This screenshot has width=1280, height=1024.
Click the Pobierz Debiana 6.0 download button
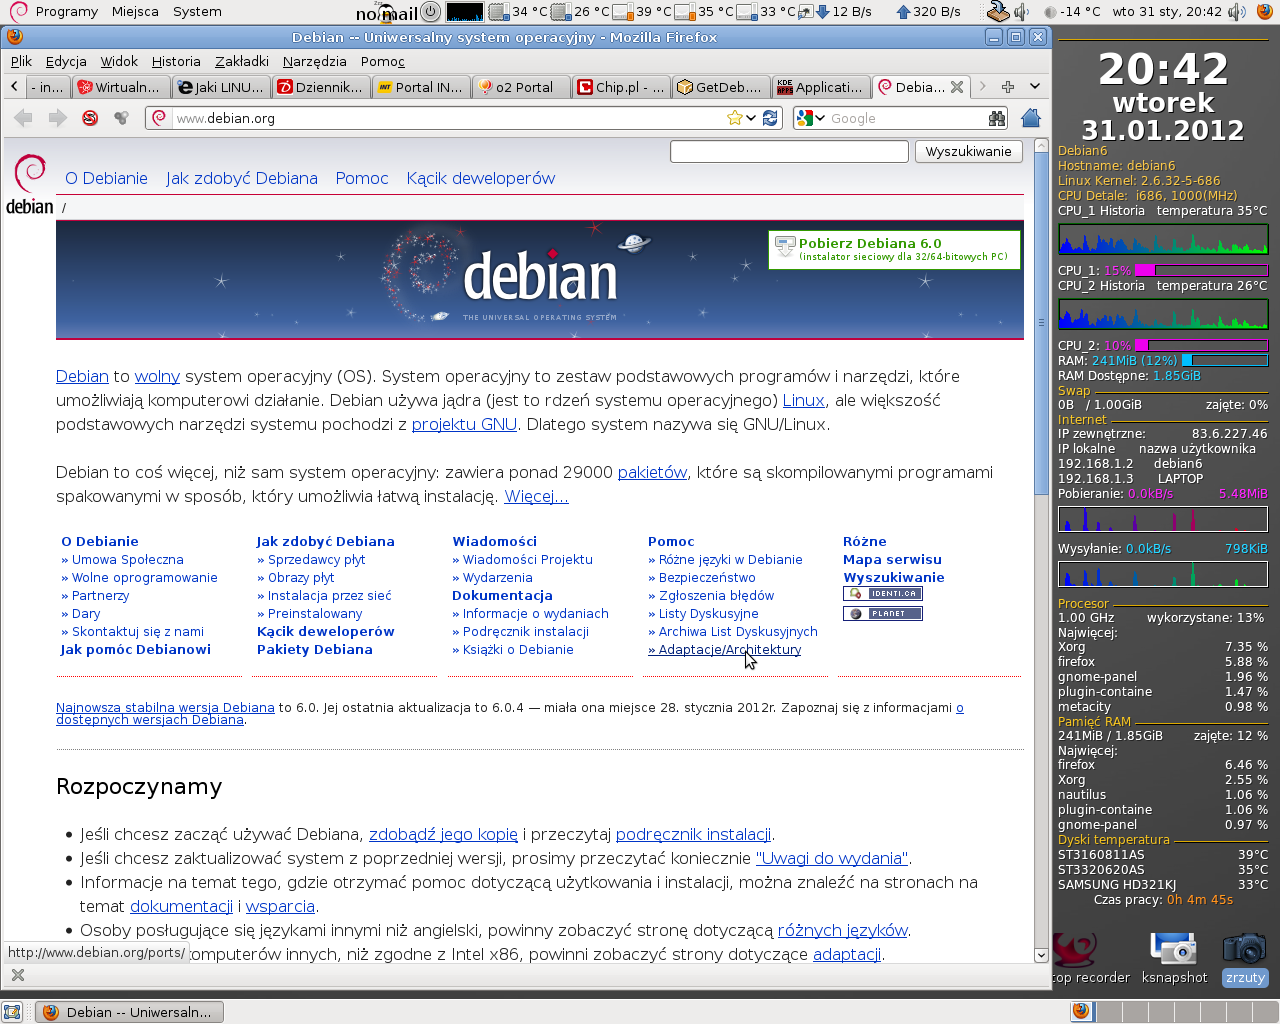click(895, 249)
